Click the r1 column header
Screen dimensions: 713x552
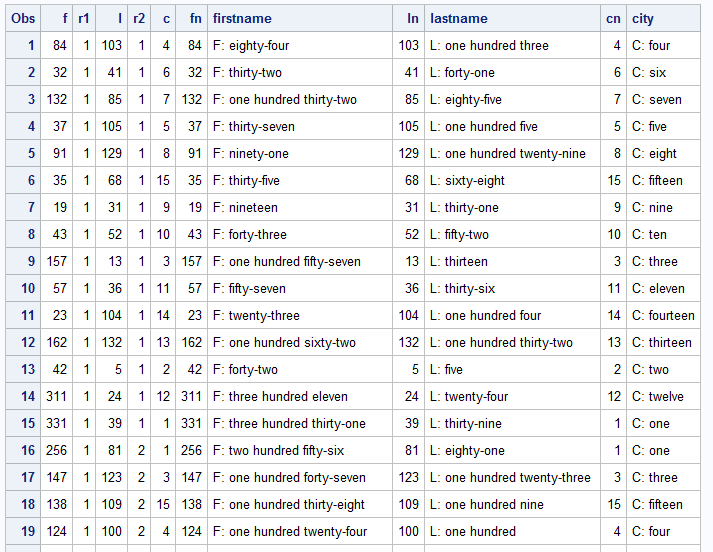point(83,19)
